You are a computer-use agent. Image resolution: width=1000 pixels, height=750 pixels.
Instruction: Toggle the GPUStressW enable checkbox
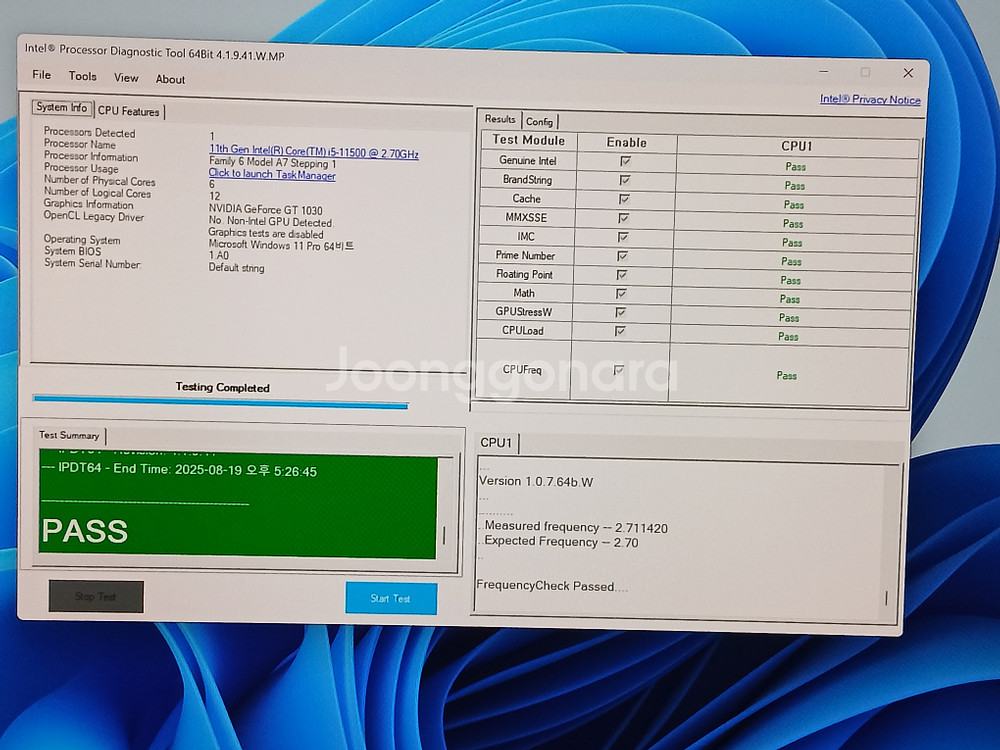point(621,312)
